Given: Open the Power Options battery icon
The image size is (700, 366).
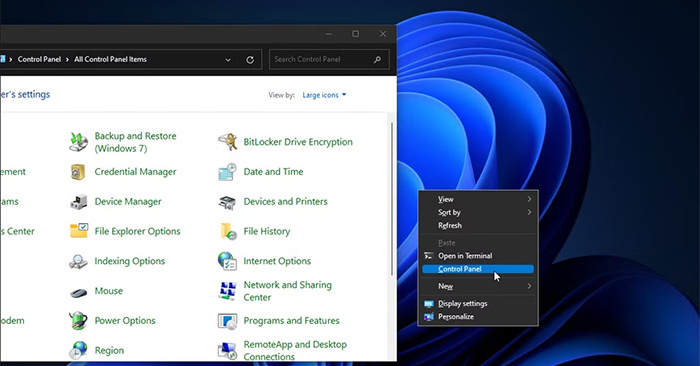Looking at the screenshot, I should tap(78, 320).
